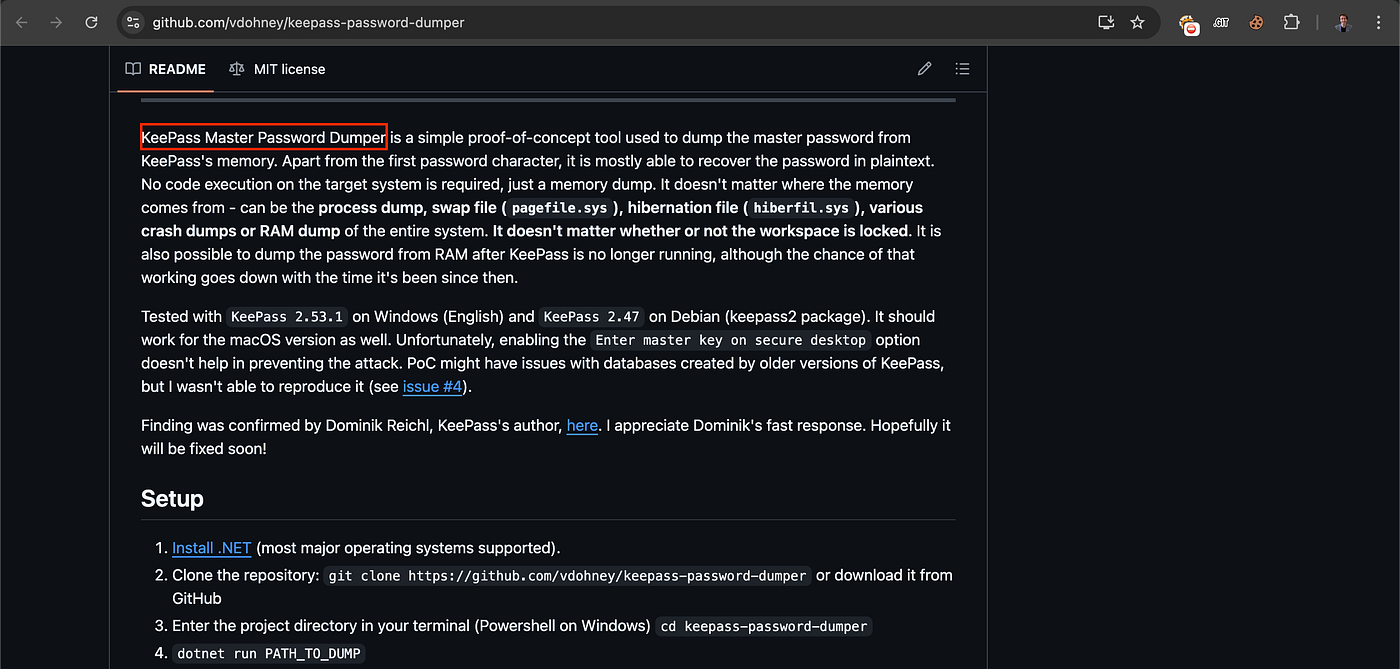Viewport: 1400px width, 669px height.
Task: Switch to the MIT license tab
Action: 277,69
